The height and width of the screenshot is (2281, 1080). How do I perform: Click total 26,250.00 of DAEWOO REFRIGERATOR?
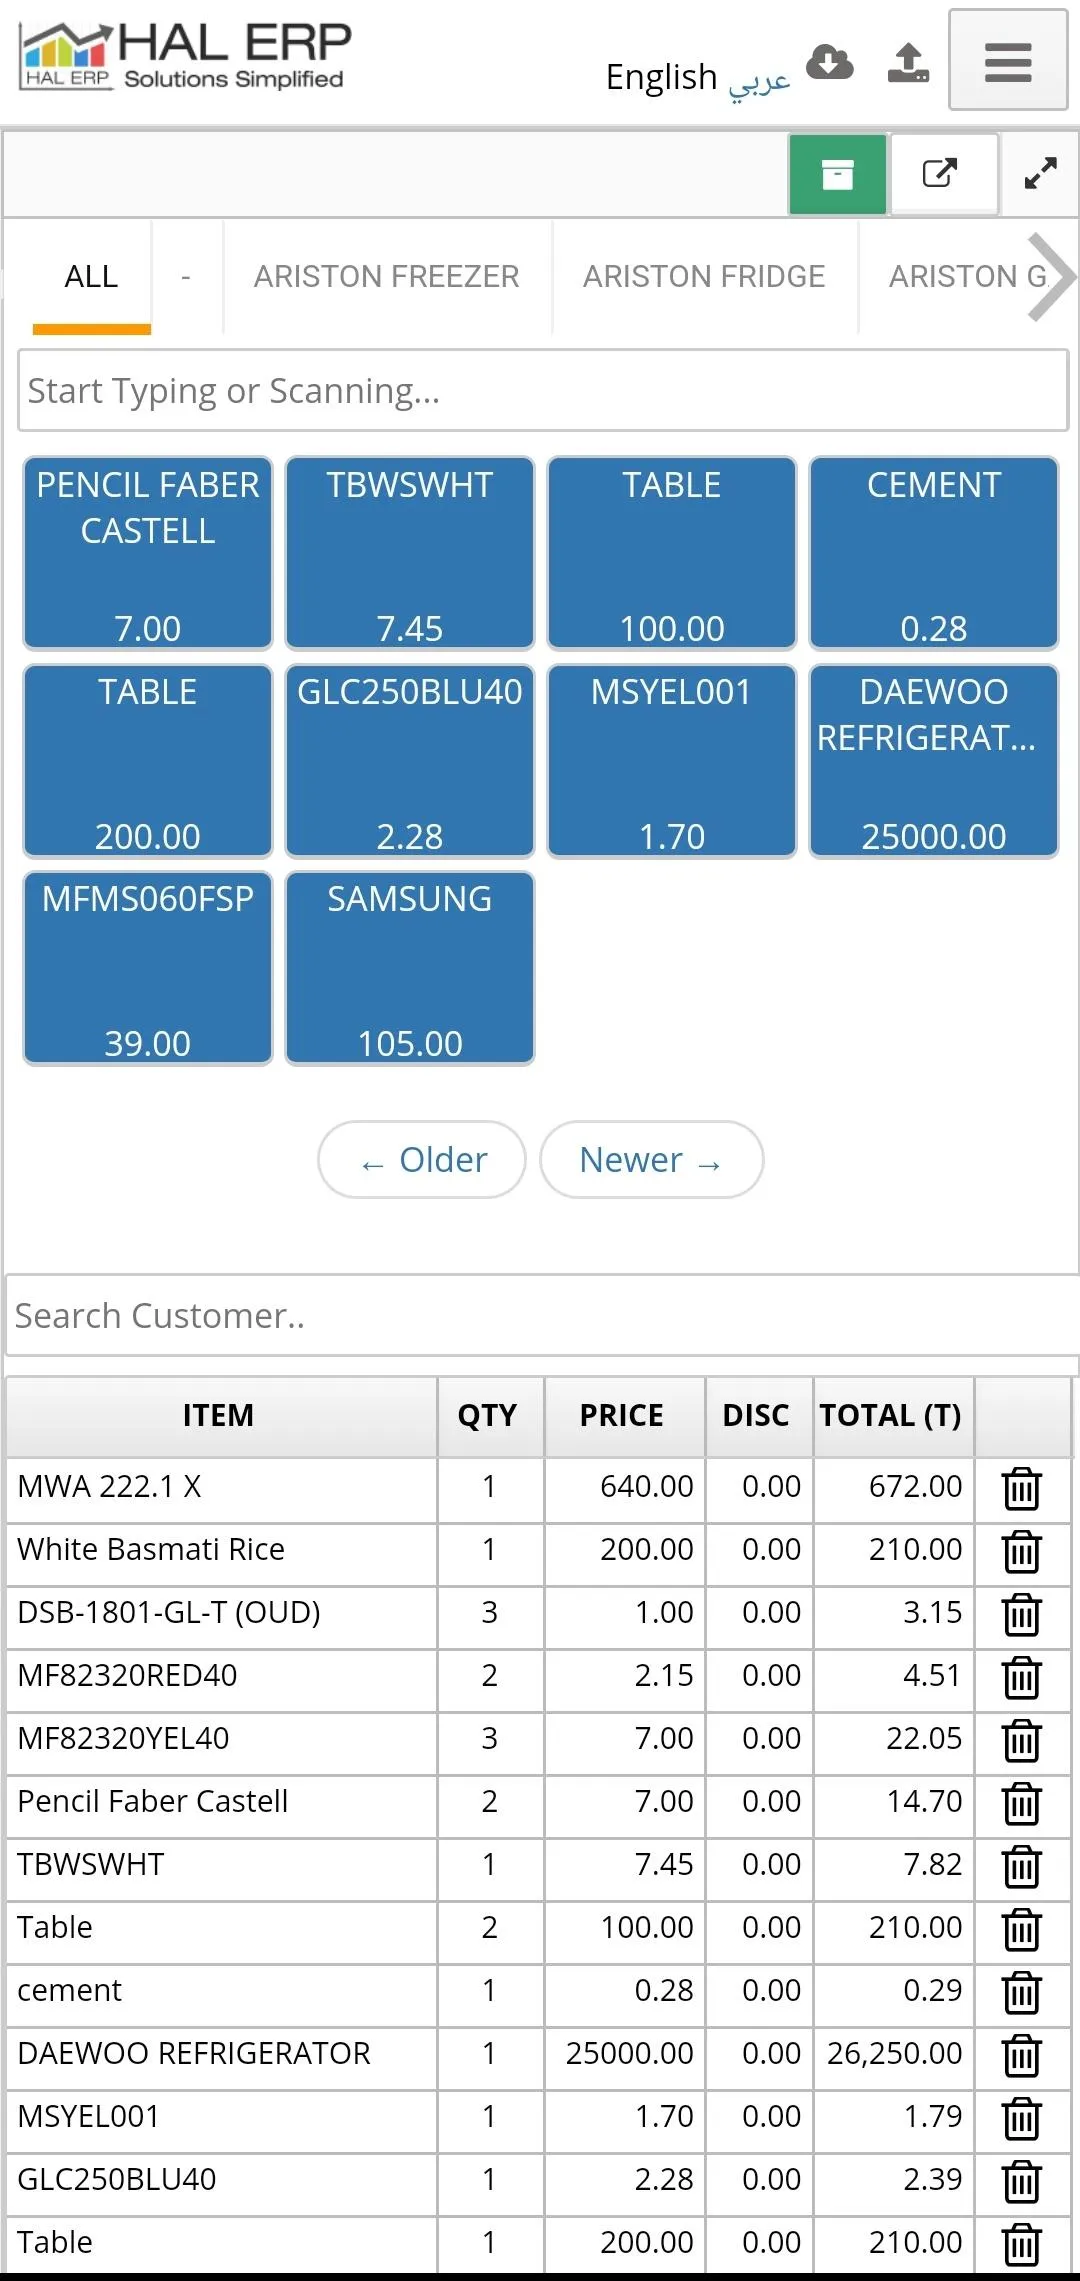(x=894, y=2054)
